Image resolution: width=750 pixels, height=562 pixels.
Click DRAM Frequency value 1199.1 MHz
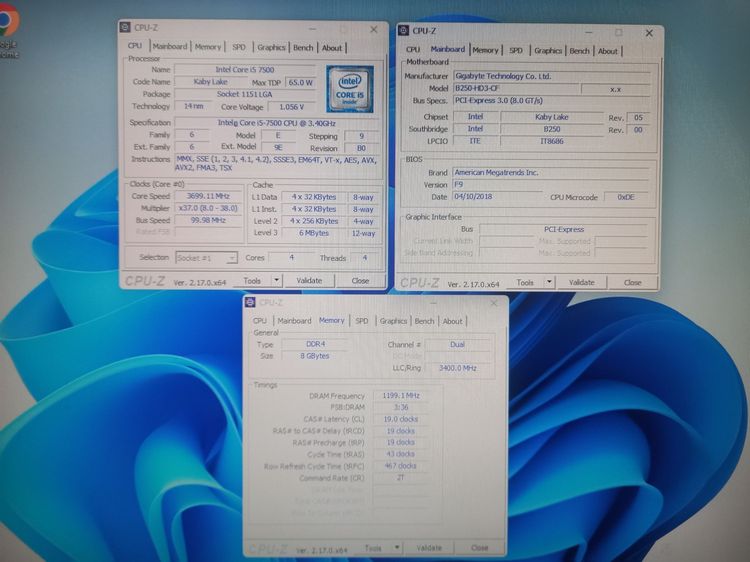pyautogui.click(x=401, y=396)
